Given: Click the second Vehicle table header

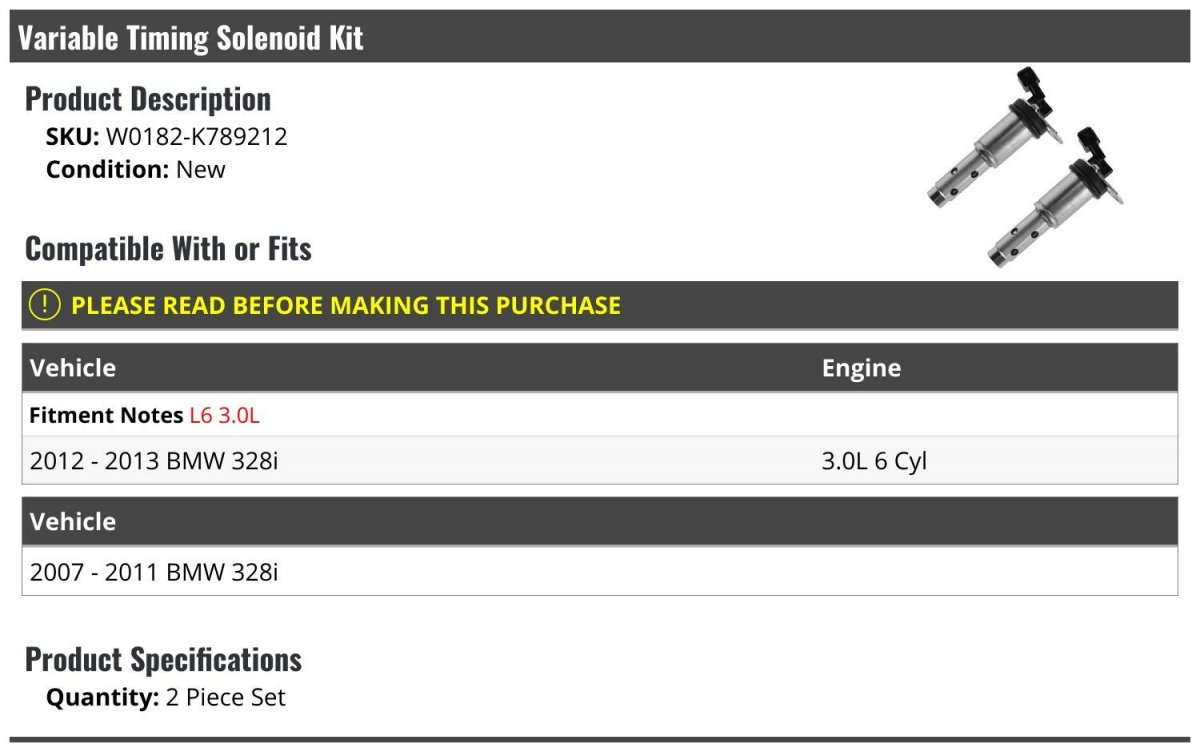Looking at the screenshot, I should (x=600, y=522).
